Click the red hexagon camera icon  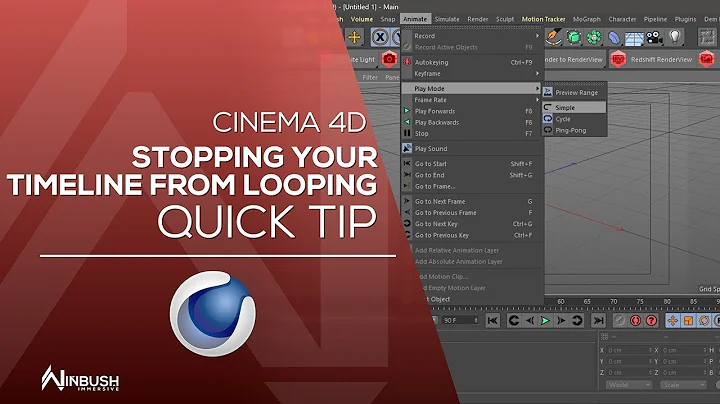(389, 59)
